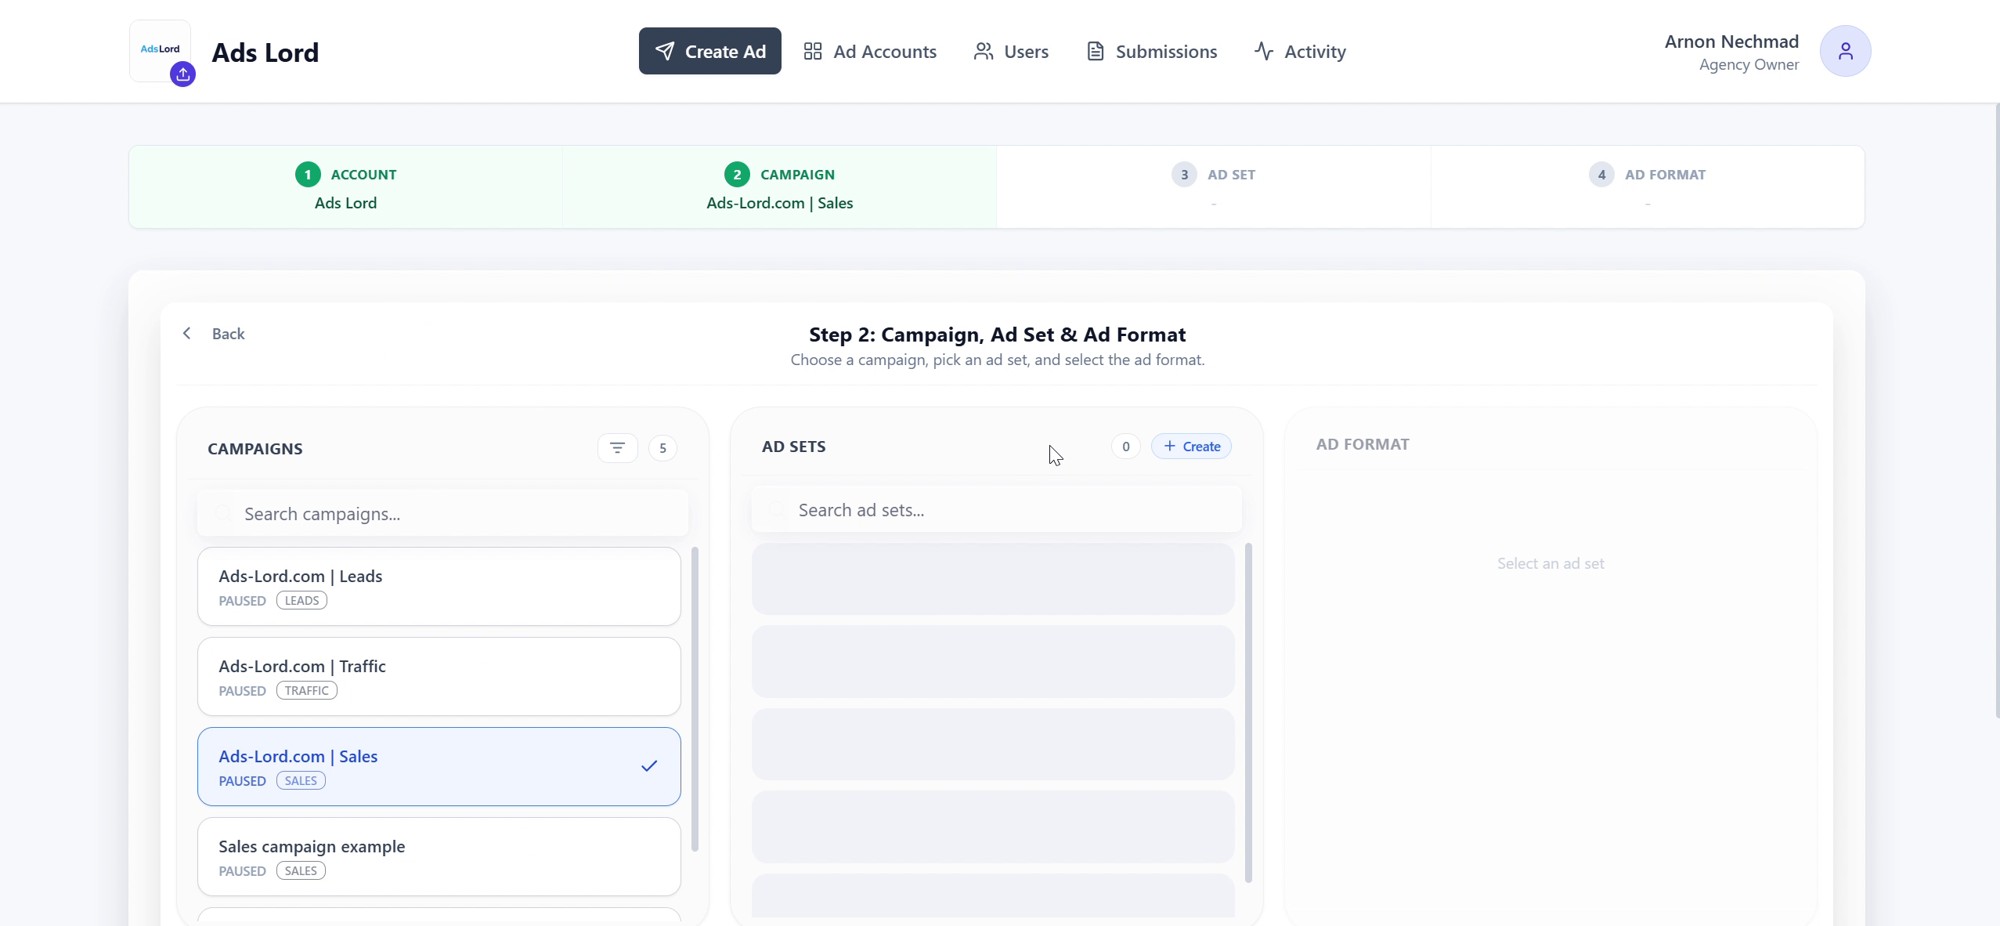Click the Back link text

tap(228, 333)
